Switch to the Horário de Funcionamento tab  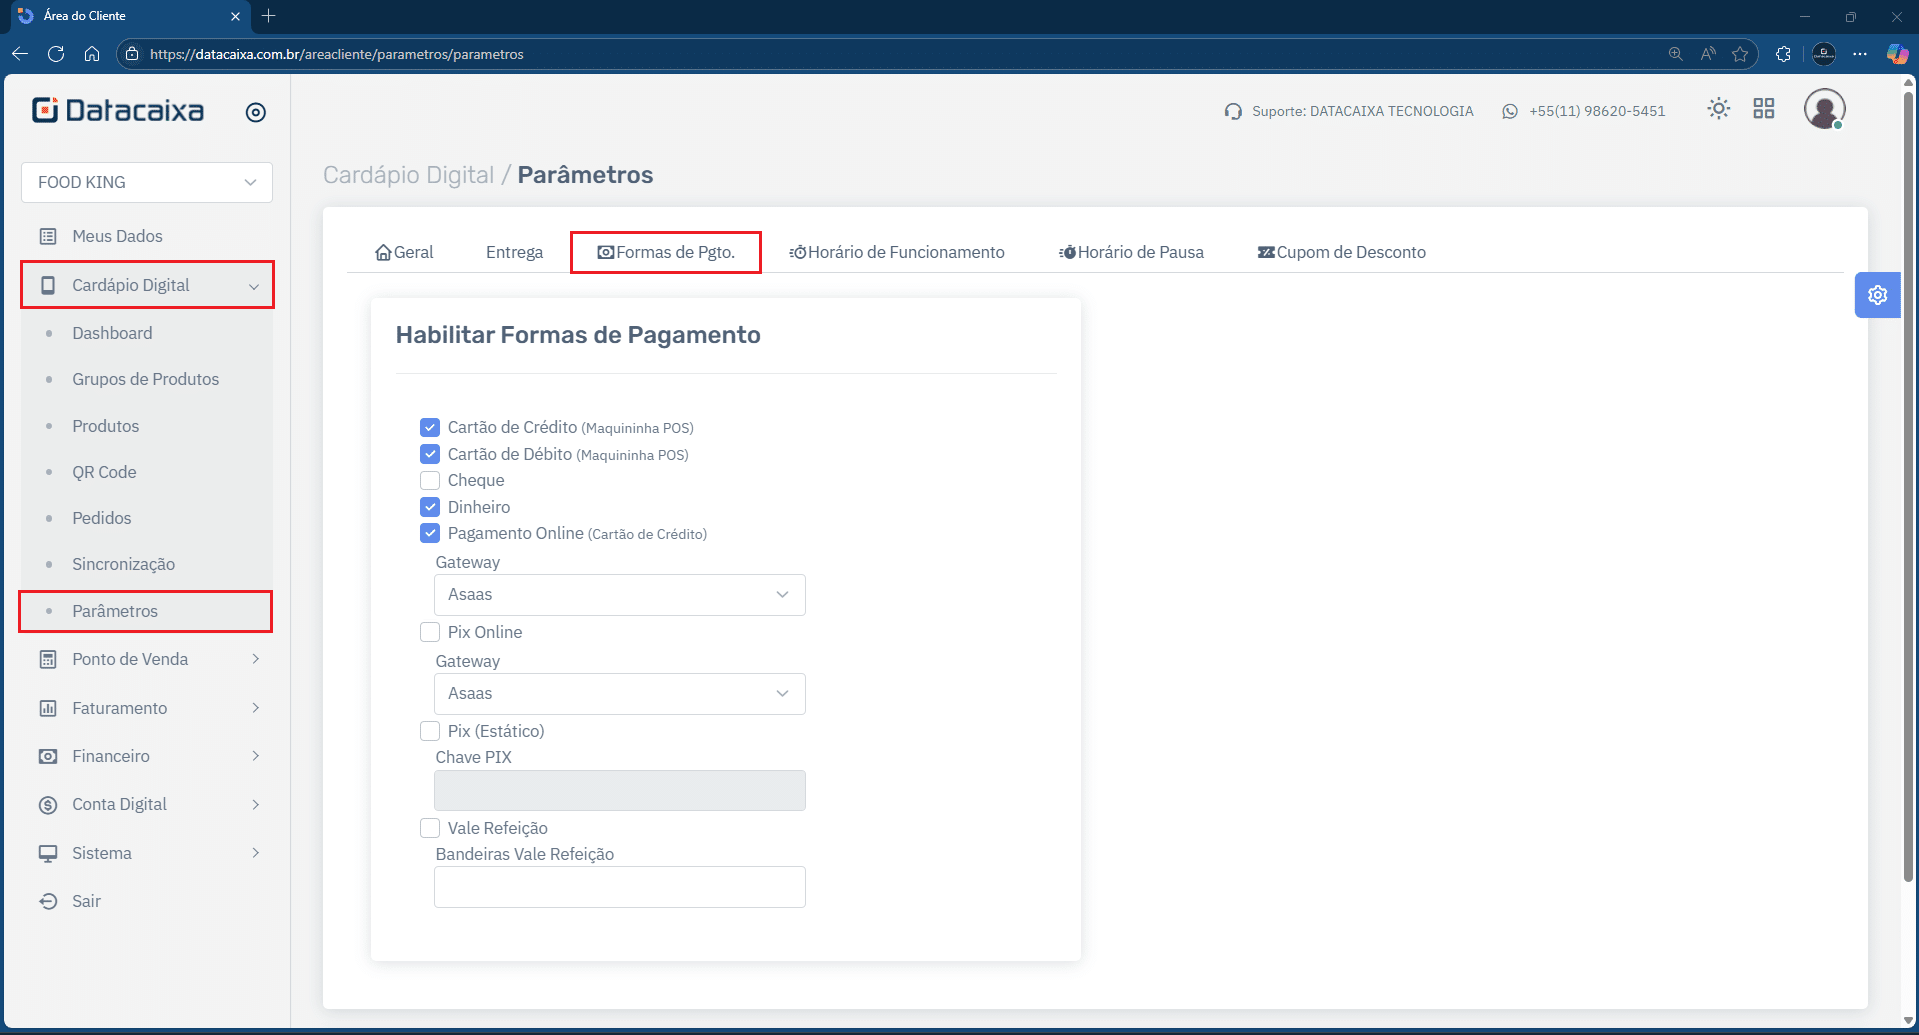897,252
